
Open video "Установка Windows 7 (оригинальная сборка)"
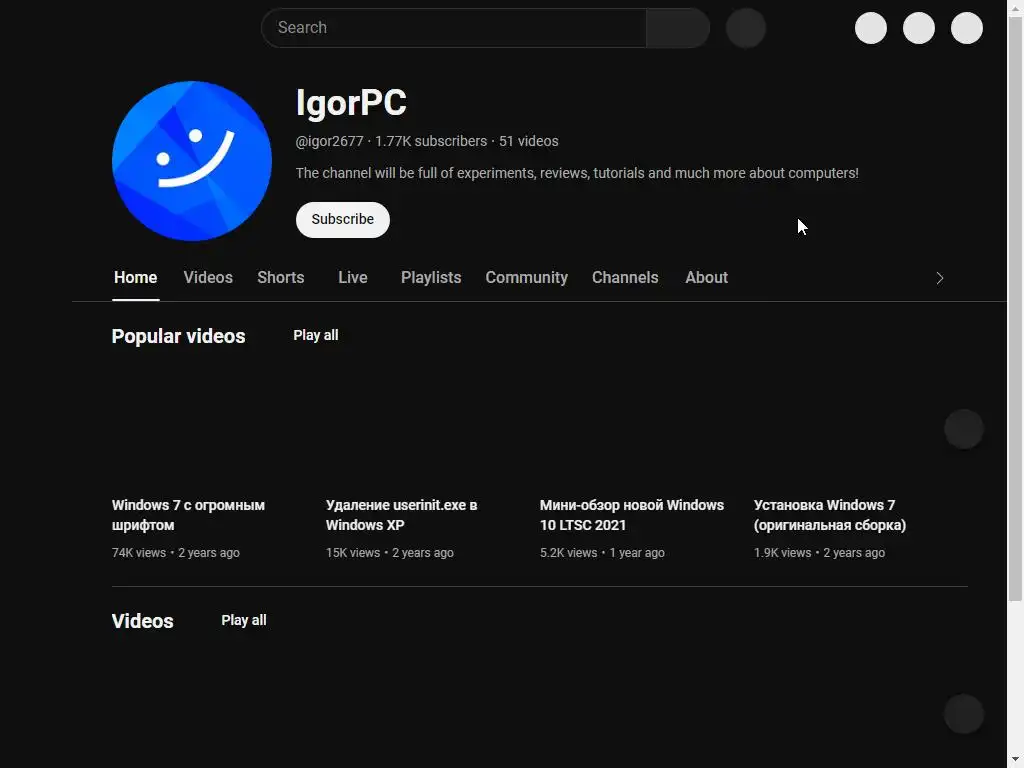point(829,515)
